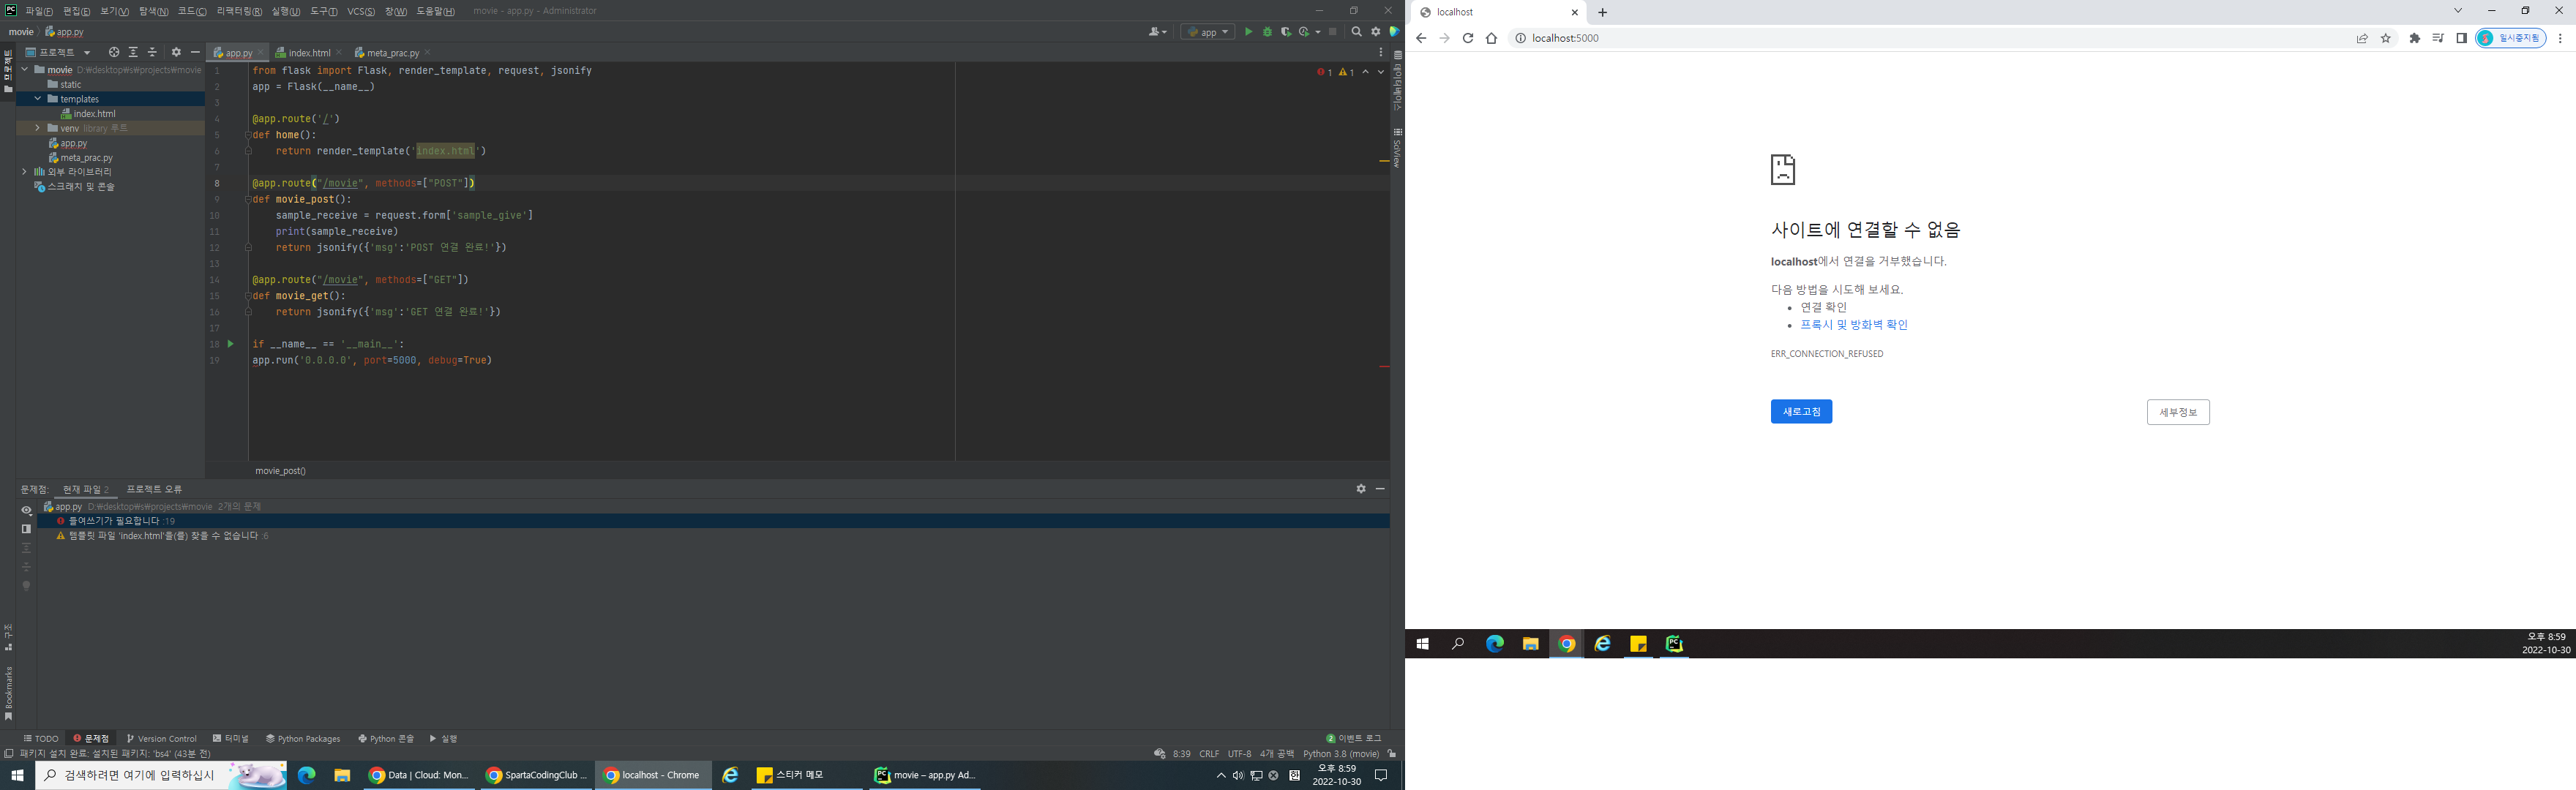Click the quick-fix lightbulb in problems panel
Viewport: 2576px width, 790px height.
[x=27, y=586]
